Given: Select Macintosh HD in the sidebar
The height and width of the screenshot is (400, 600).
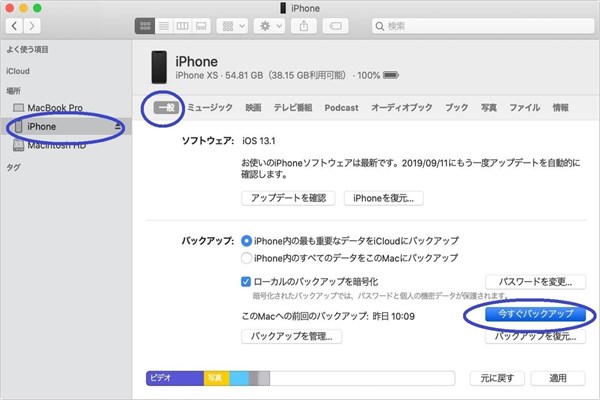Looking at the screenshot, I should 50,145.
